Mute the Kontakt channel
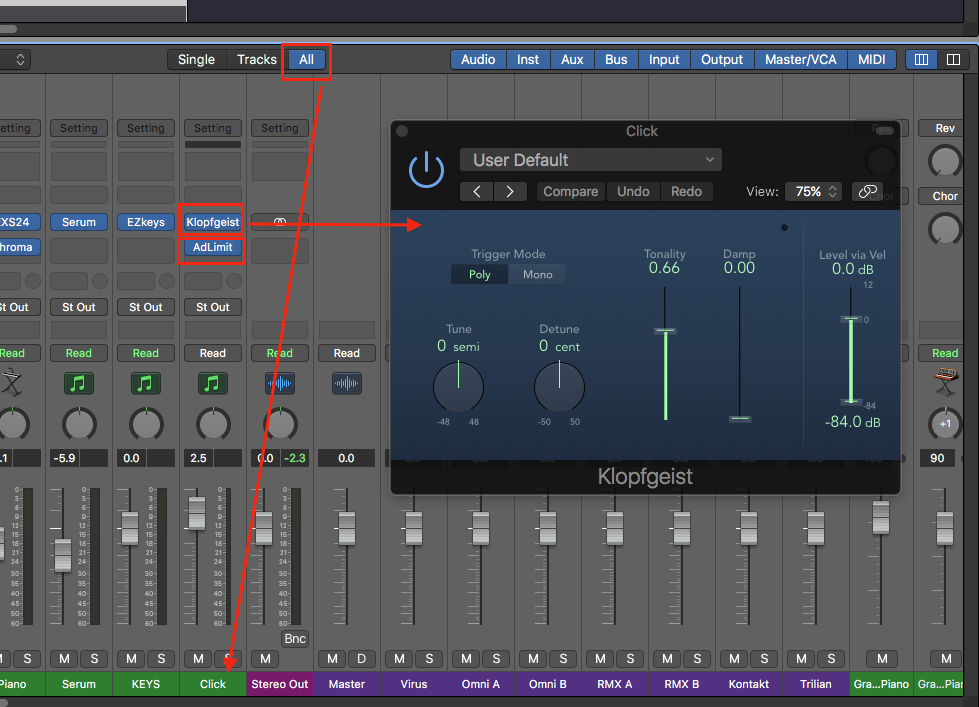 [734, 659]
